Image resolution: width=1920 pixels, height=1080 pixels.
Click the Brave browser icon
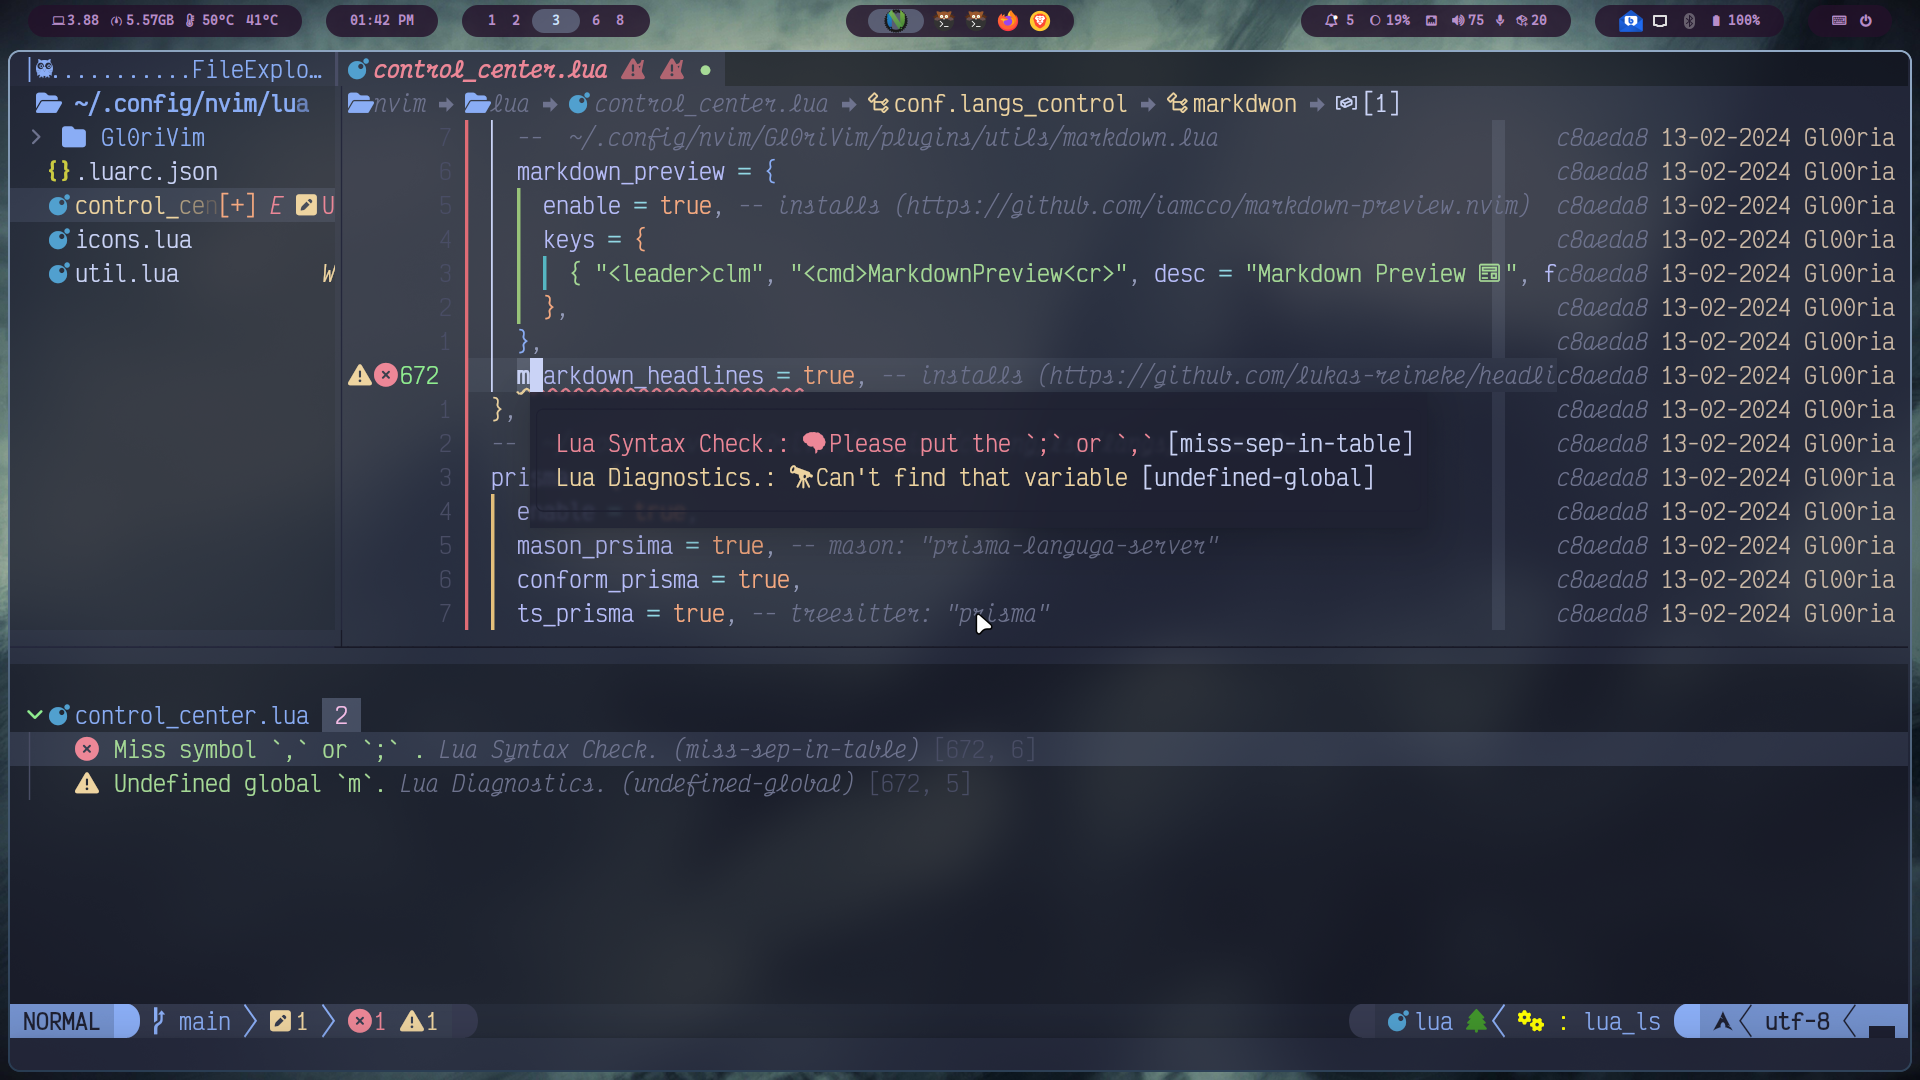pos(1040,20)
